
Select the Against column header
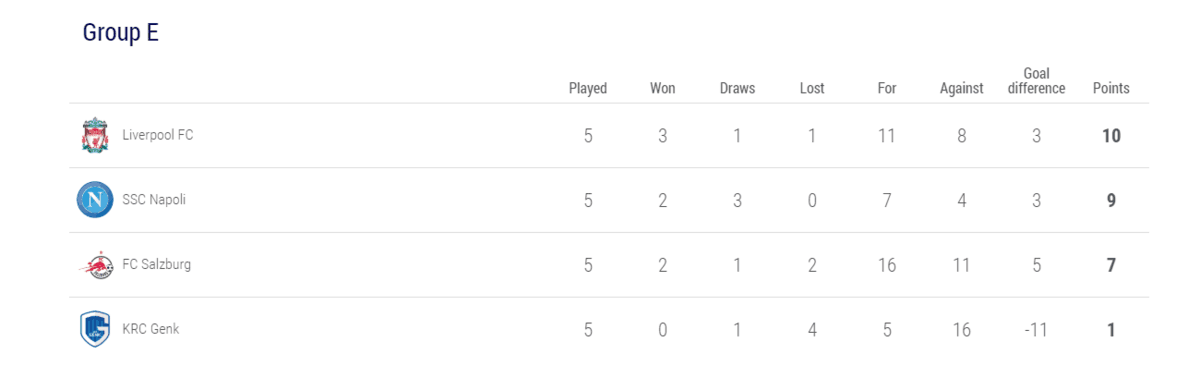point(962,88)
